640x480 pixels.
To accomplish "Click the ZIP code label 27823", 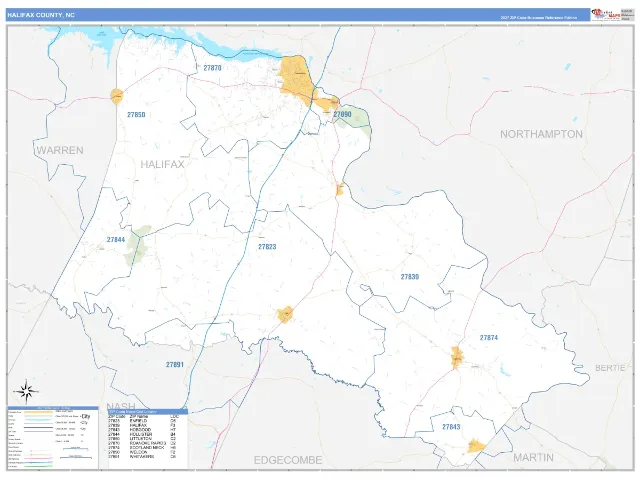I will (267, 247).
